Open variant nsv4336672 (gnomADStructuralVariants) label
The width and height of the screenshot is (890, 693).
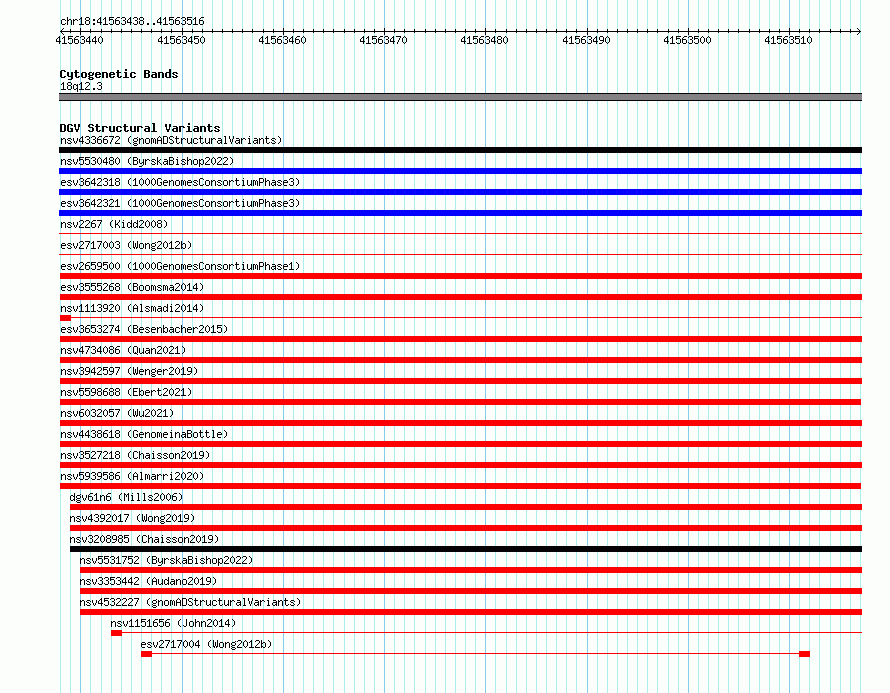[171, 140]
